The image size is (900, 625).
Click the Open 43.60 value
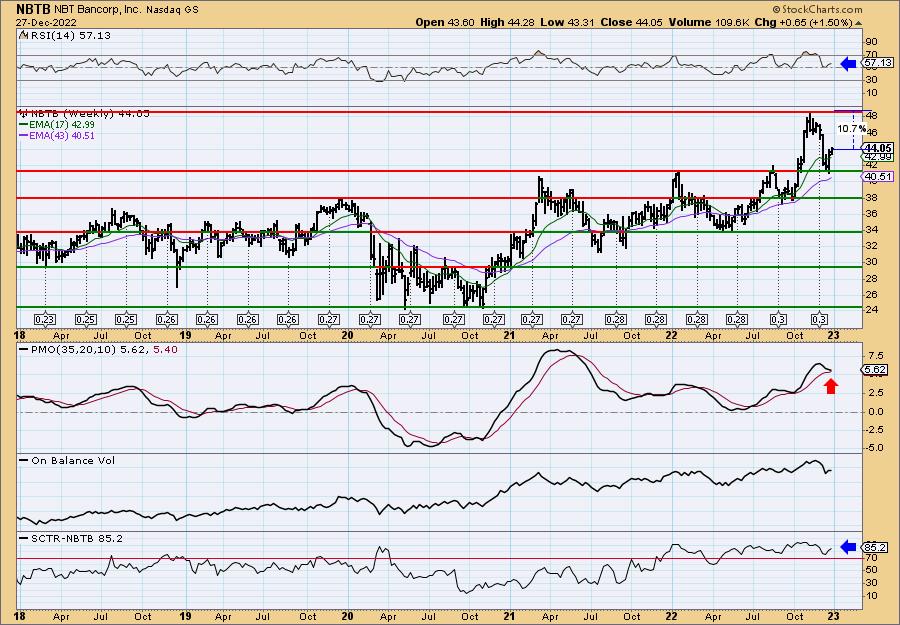[x=445, y=22]
